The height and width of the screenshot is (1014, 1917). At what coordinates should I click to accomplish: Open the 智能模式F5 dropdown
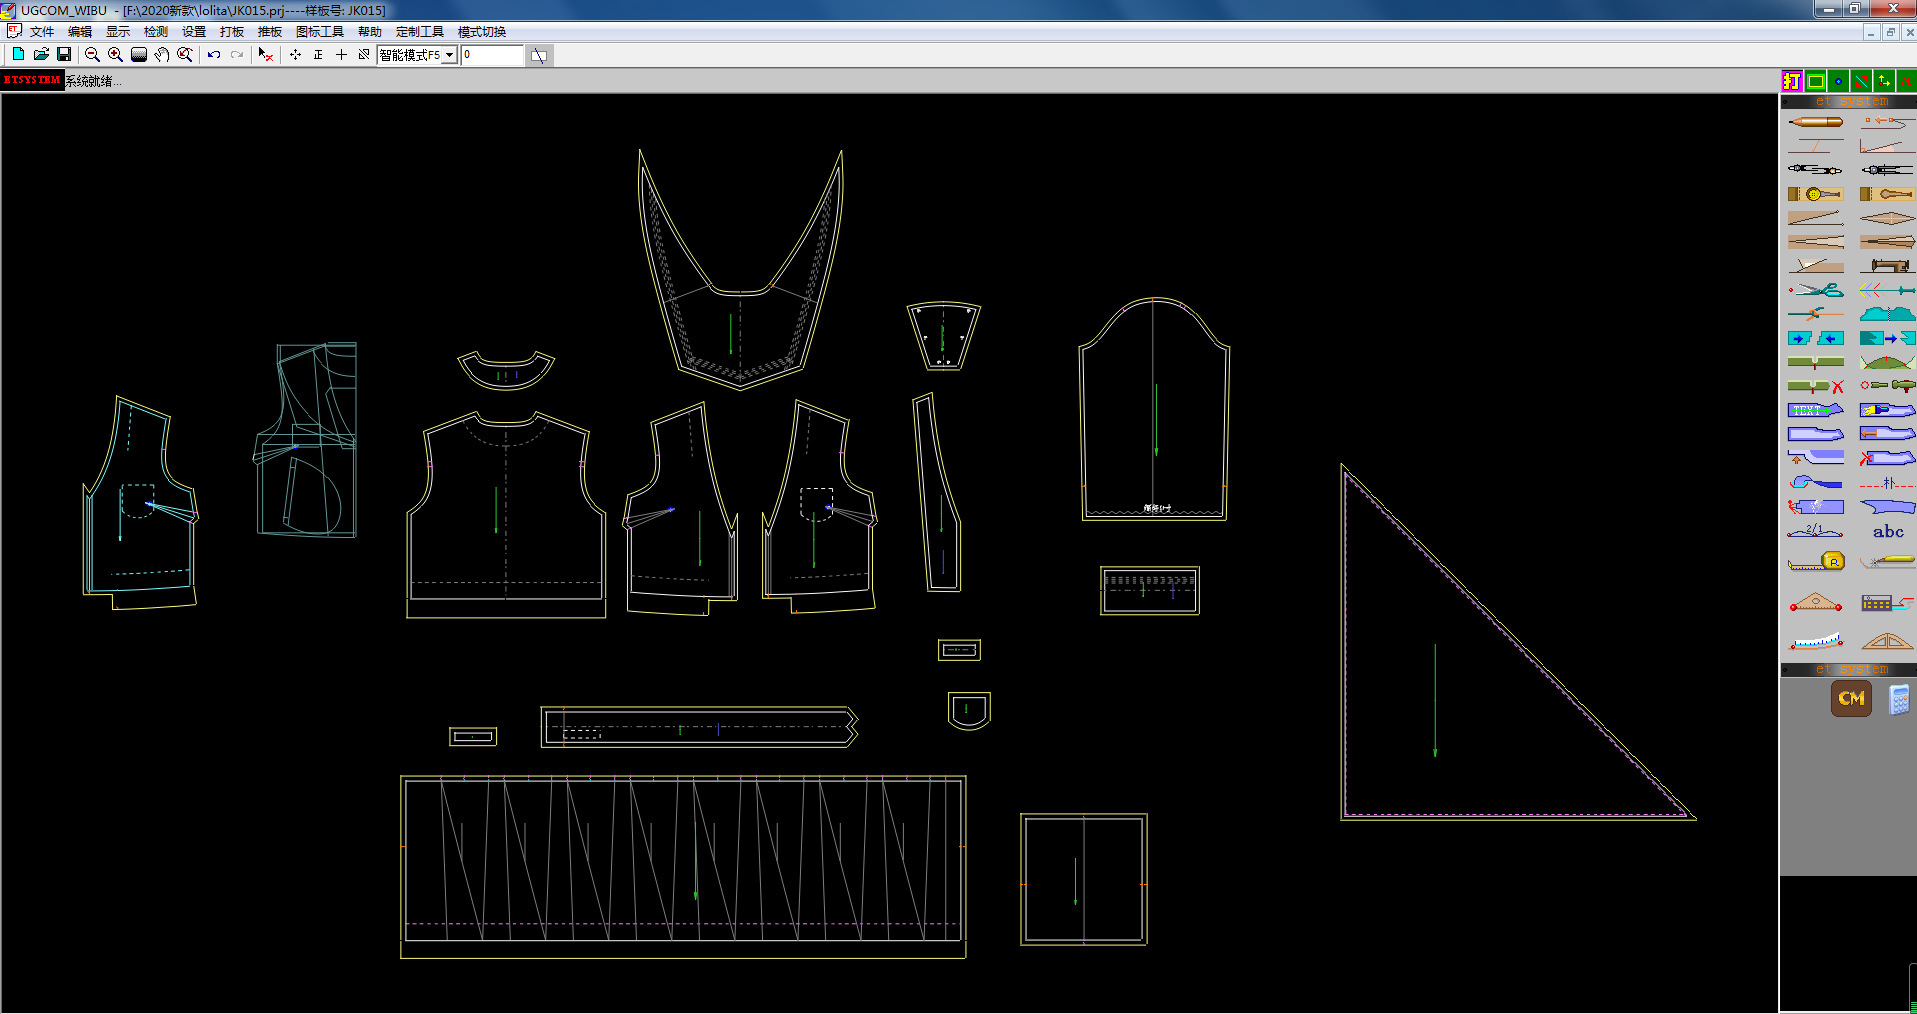(449, 55)
